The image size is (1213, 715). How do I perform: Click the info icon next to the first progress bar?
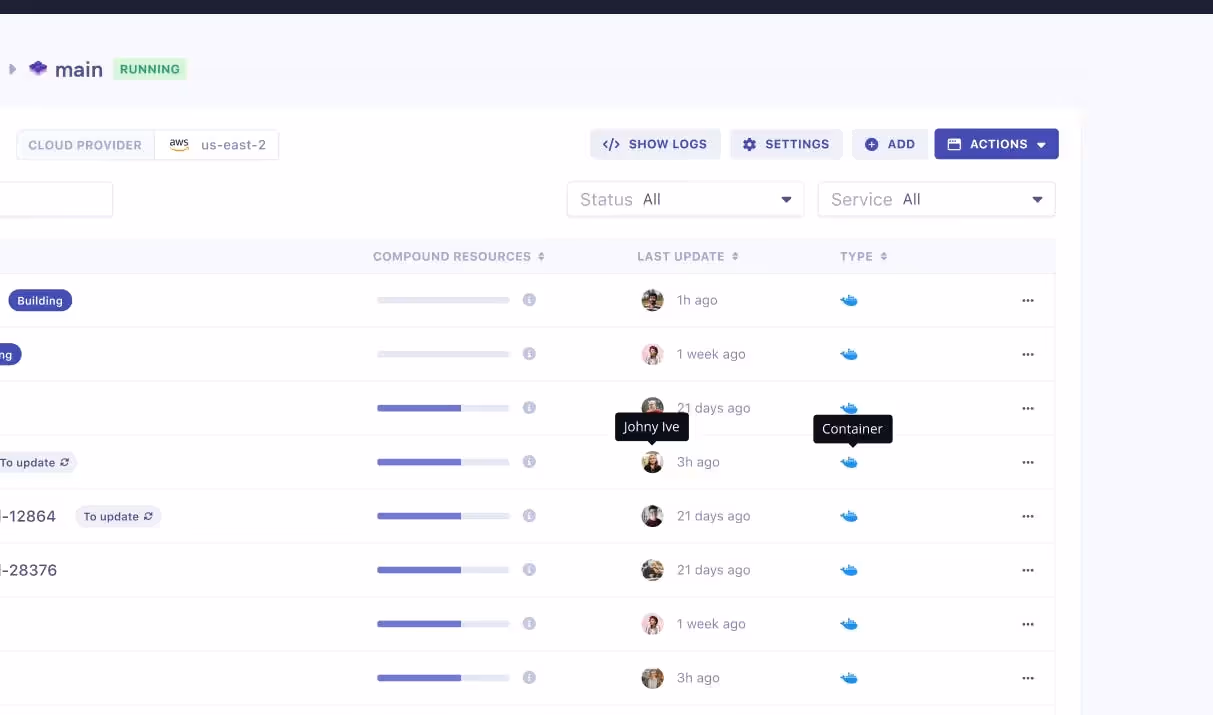pyautogui.click(x=529, y=300)
